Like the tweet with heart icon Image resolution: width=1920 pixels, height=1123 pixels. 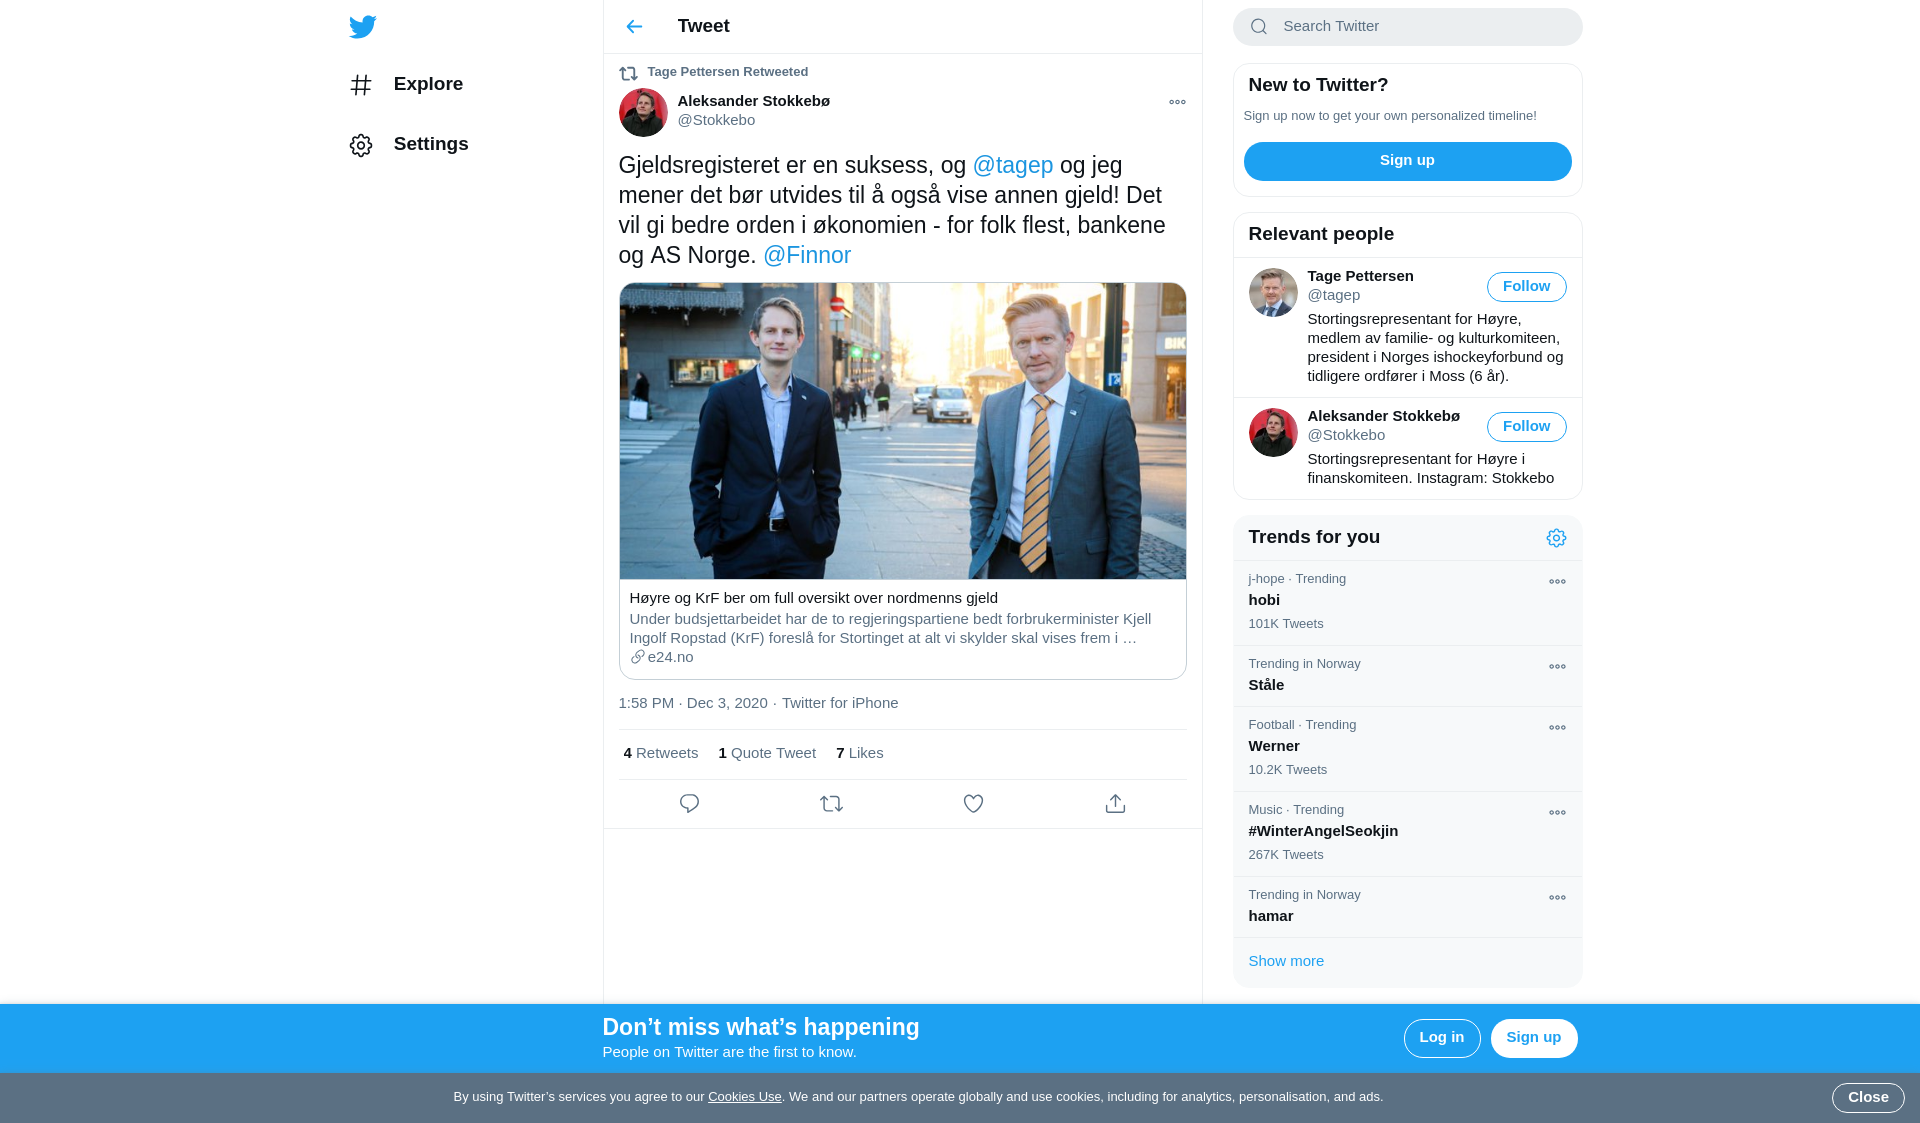pos(973,804)
